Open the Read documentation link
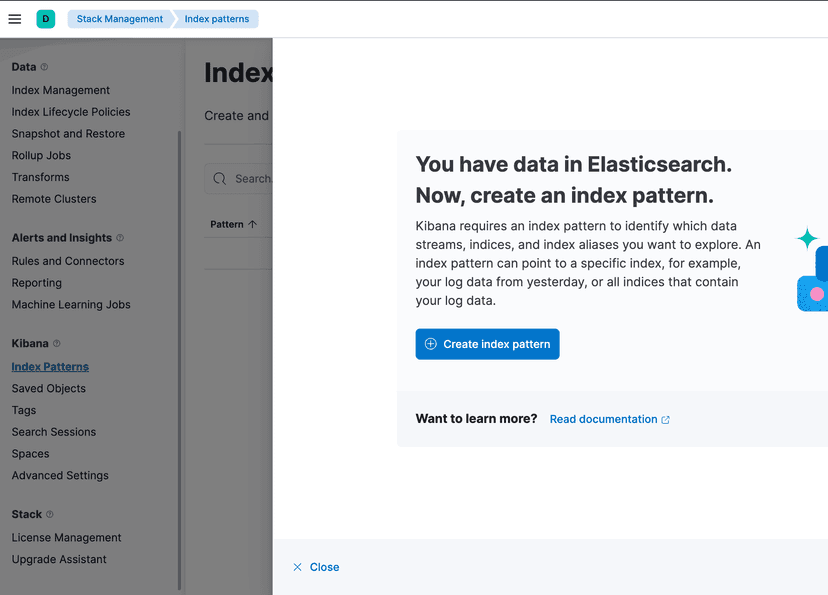The image size is (828, 595). point(609,419)
